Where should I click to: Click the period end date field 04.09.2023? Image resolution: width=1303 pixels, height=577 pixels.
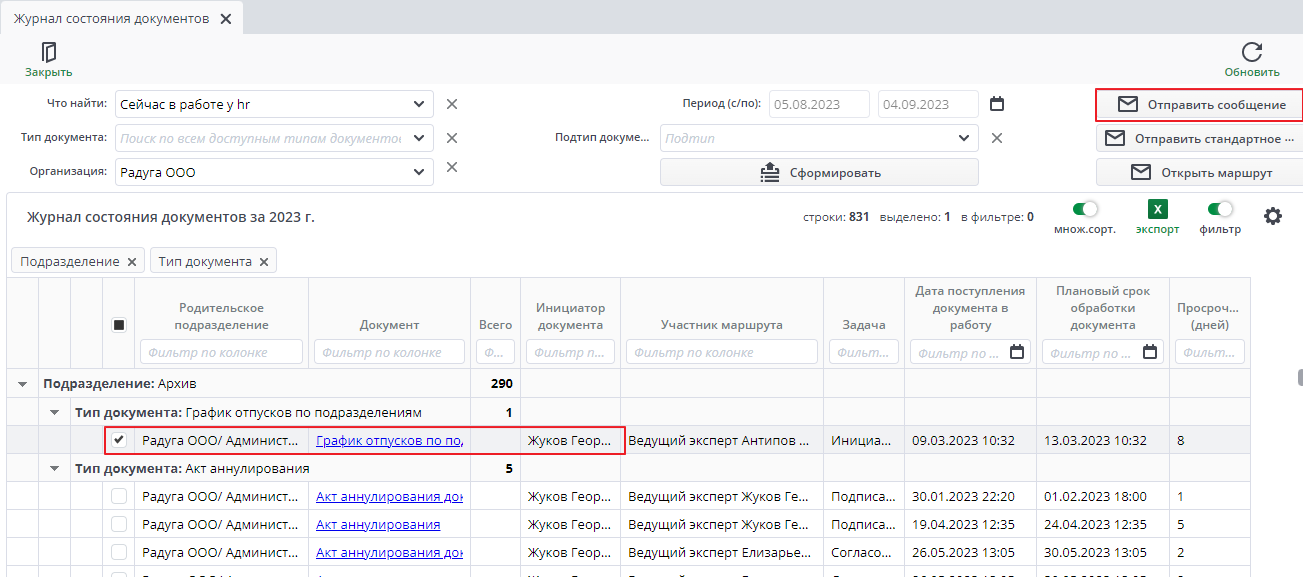pyautogui.click(x=928, y=104)
